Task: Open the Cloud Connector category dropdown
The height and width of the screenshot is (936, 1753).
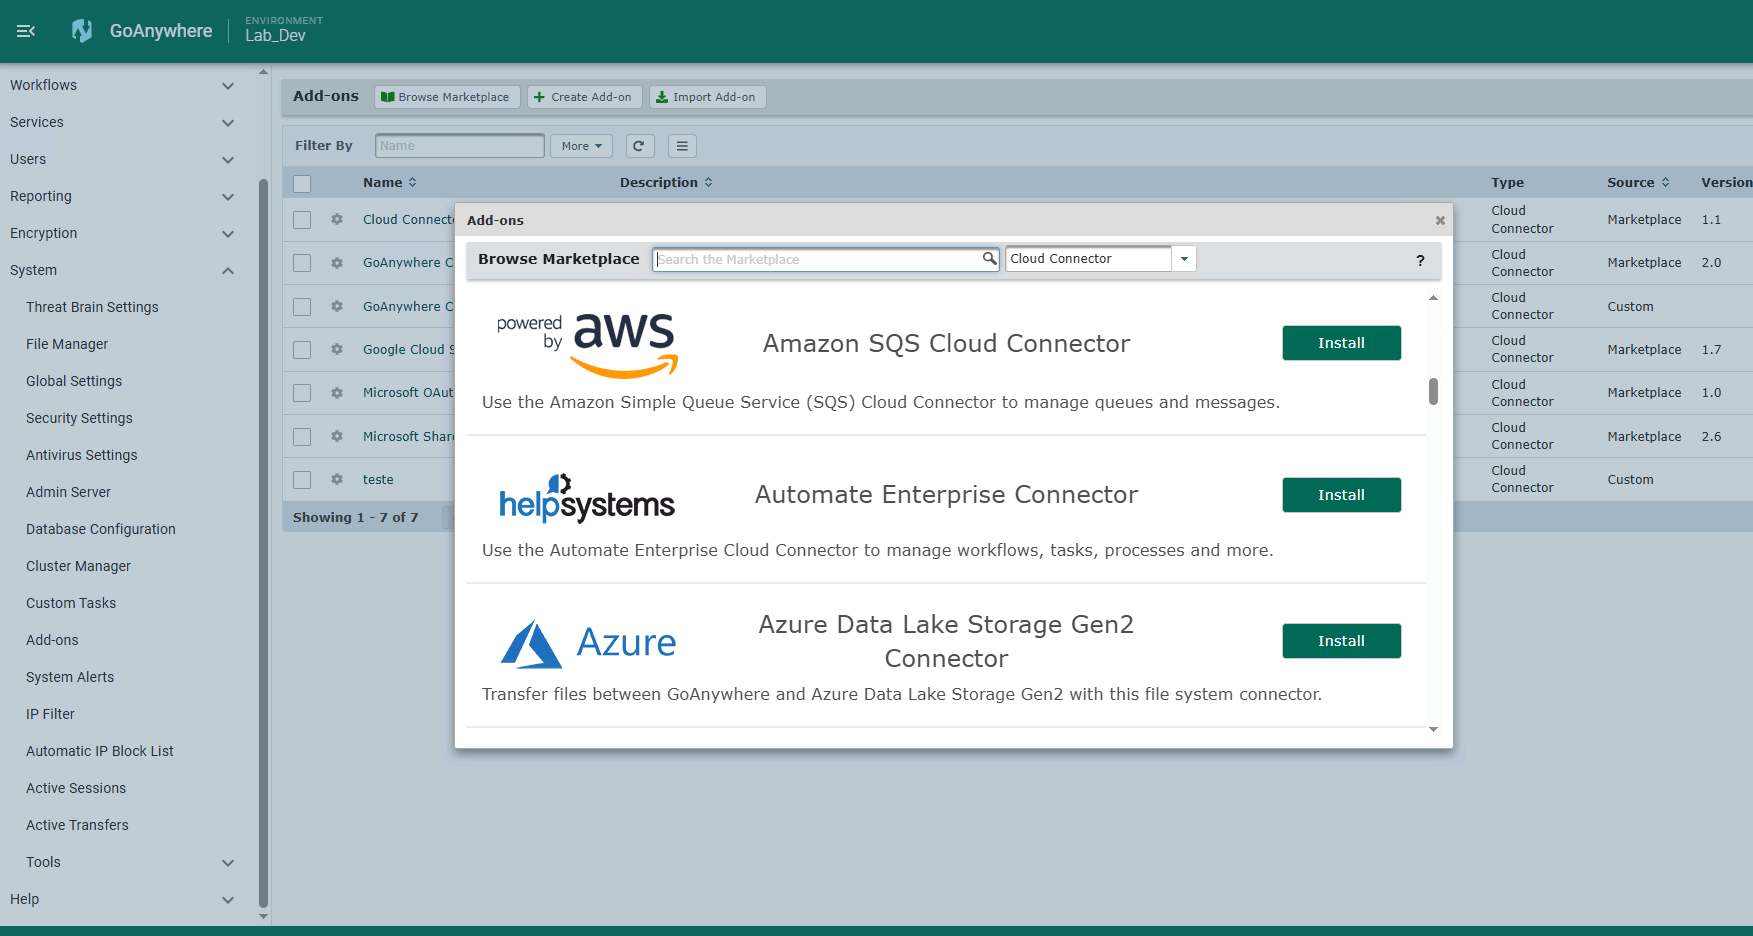Action: (1184, 259)
